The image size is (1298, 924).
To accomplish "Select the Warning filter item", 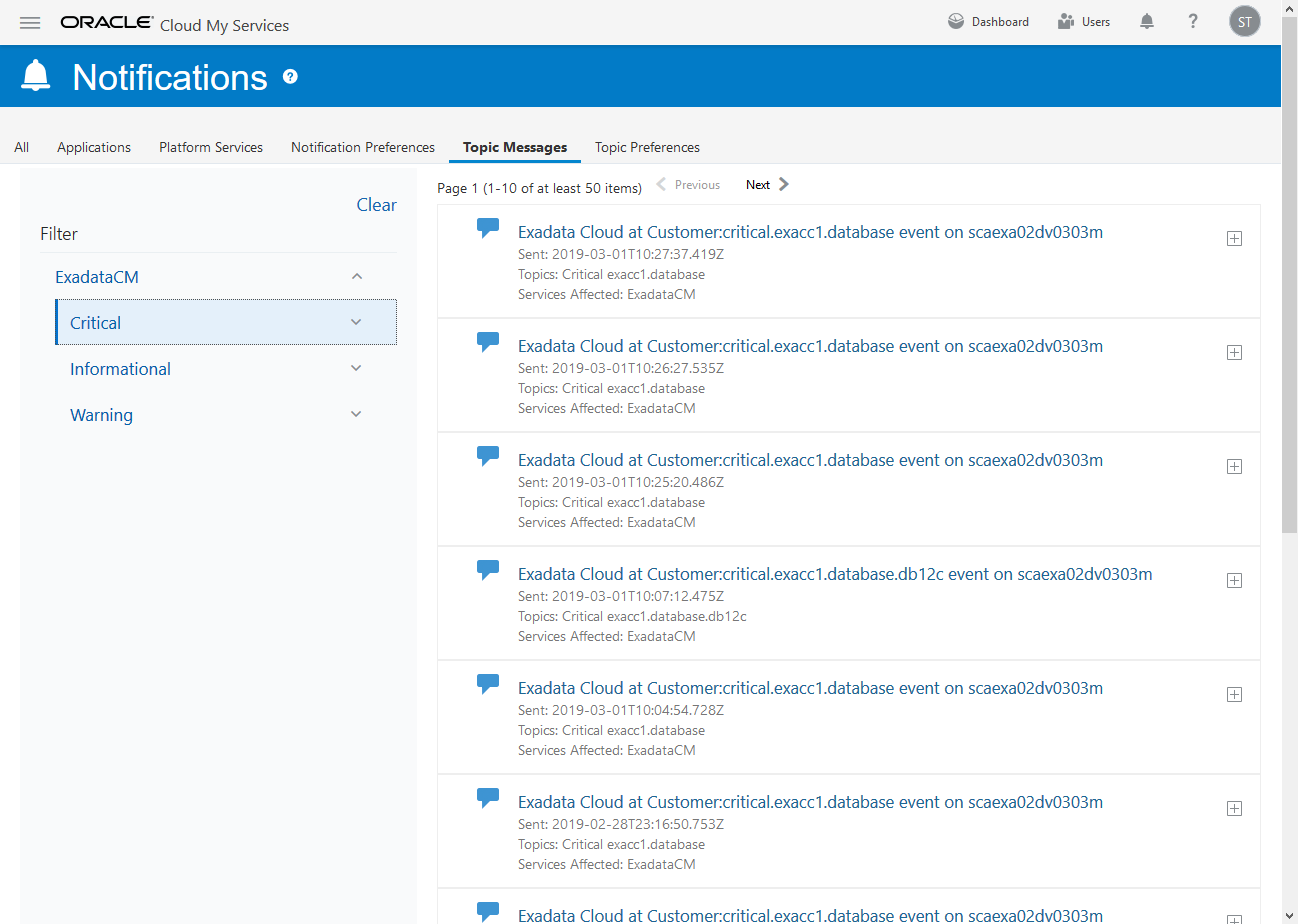I will 101,415.
